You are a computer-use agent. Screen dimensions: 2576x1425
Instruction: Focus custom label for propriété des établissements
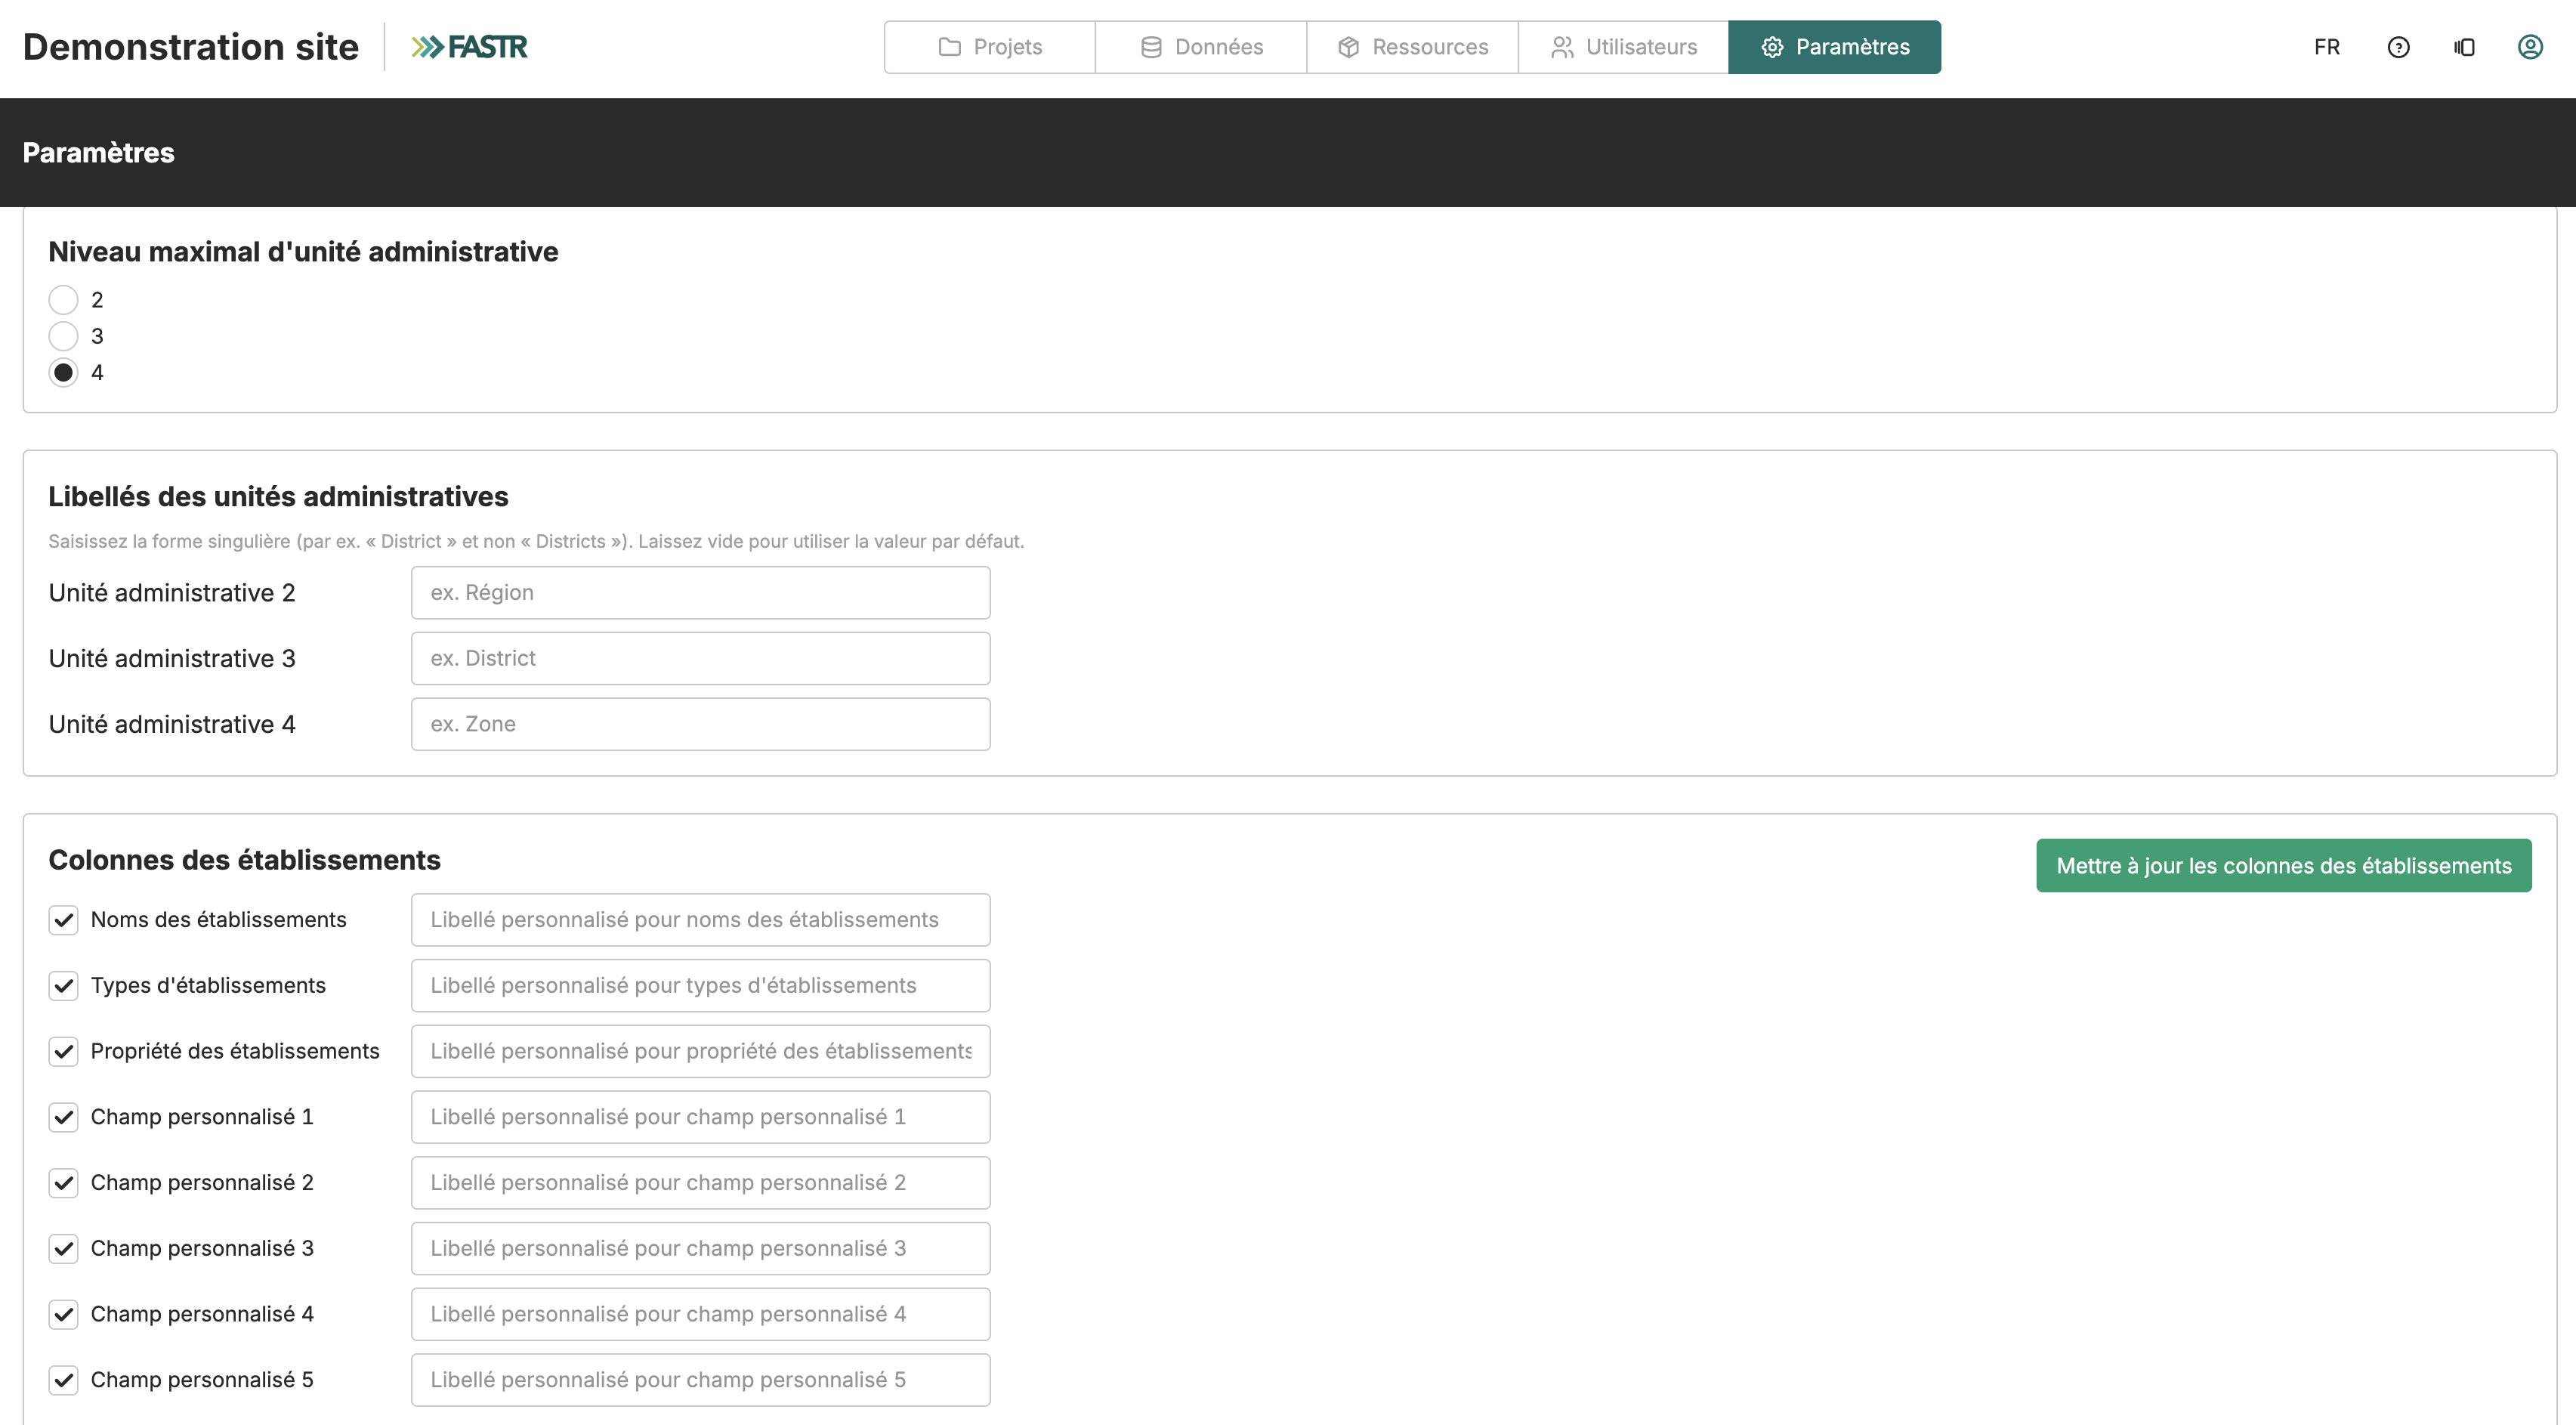pyautogui.click(x=700, y=1051)
